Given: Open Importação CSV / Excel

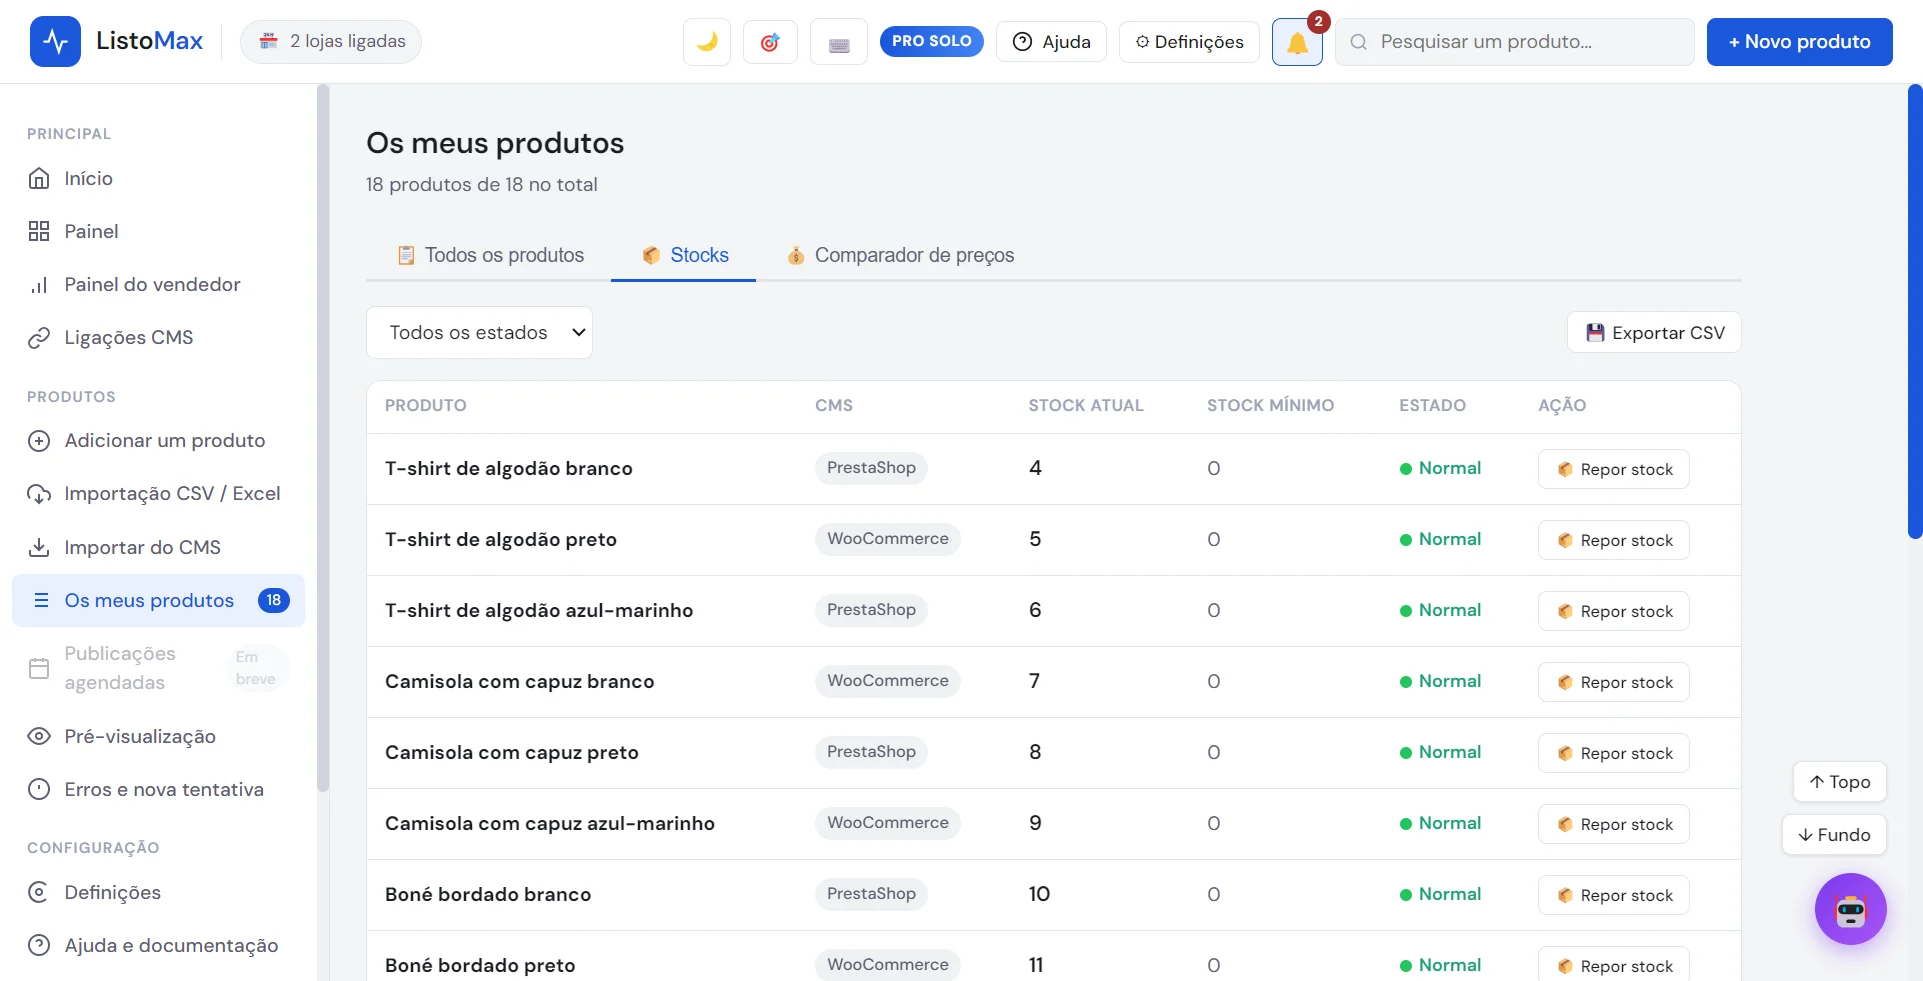Looking at the screenshot, I should [160, 493].
